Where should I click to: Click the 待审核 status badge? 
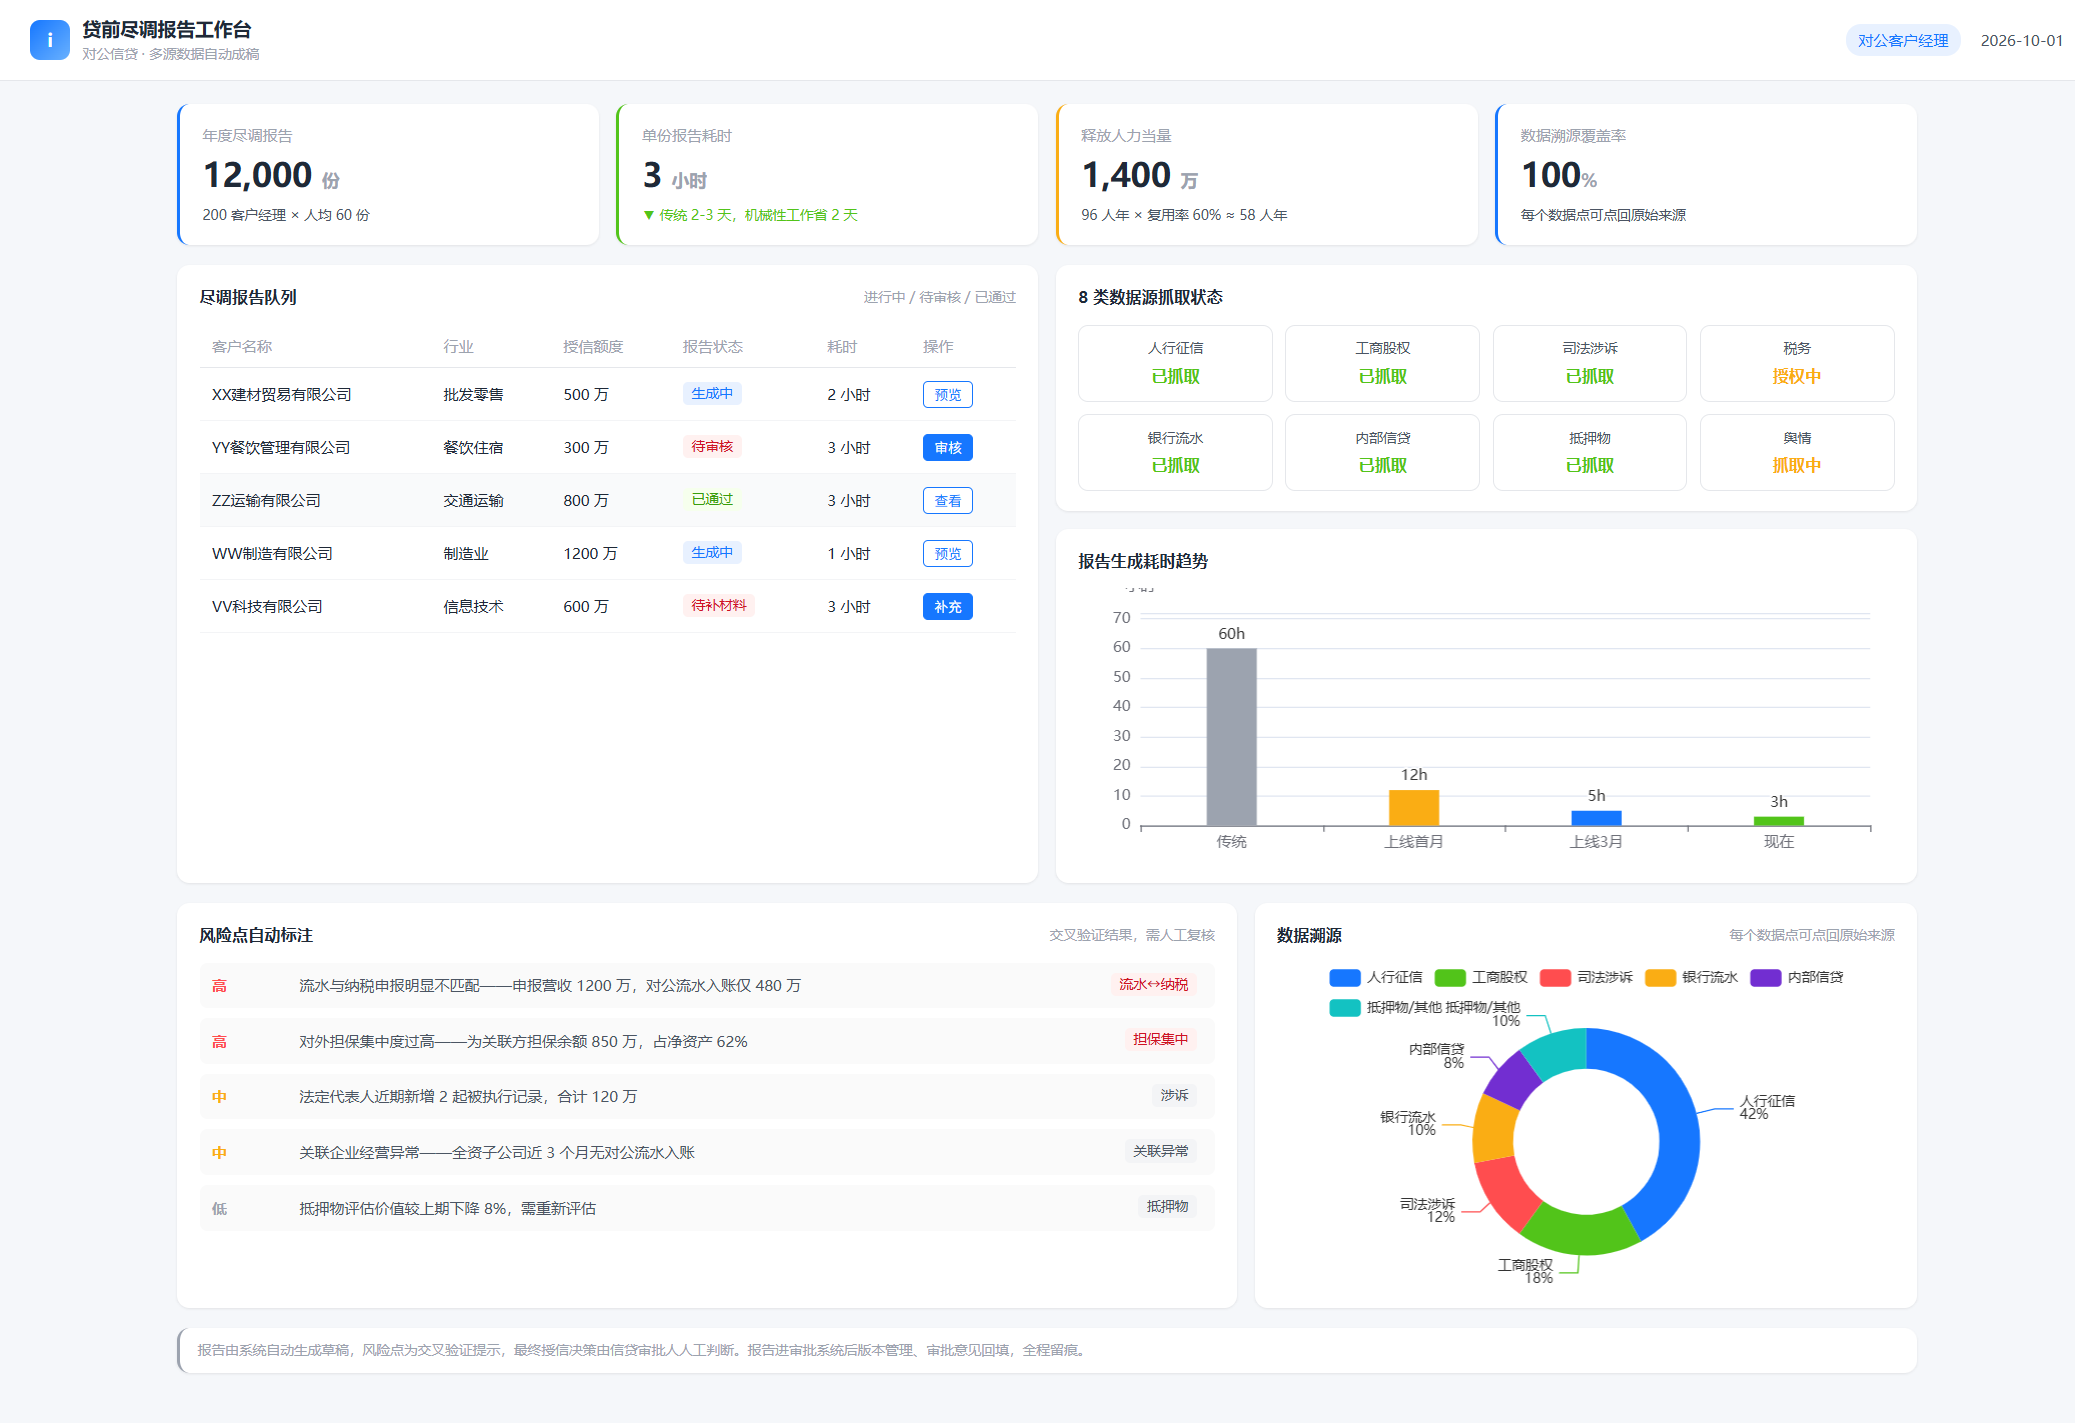coord(712,447)
